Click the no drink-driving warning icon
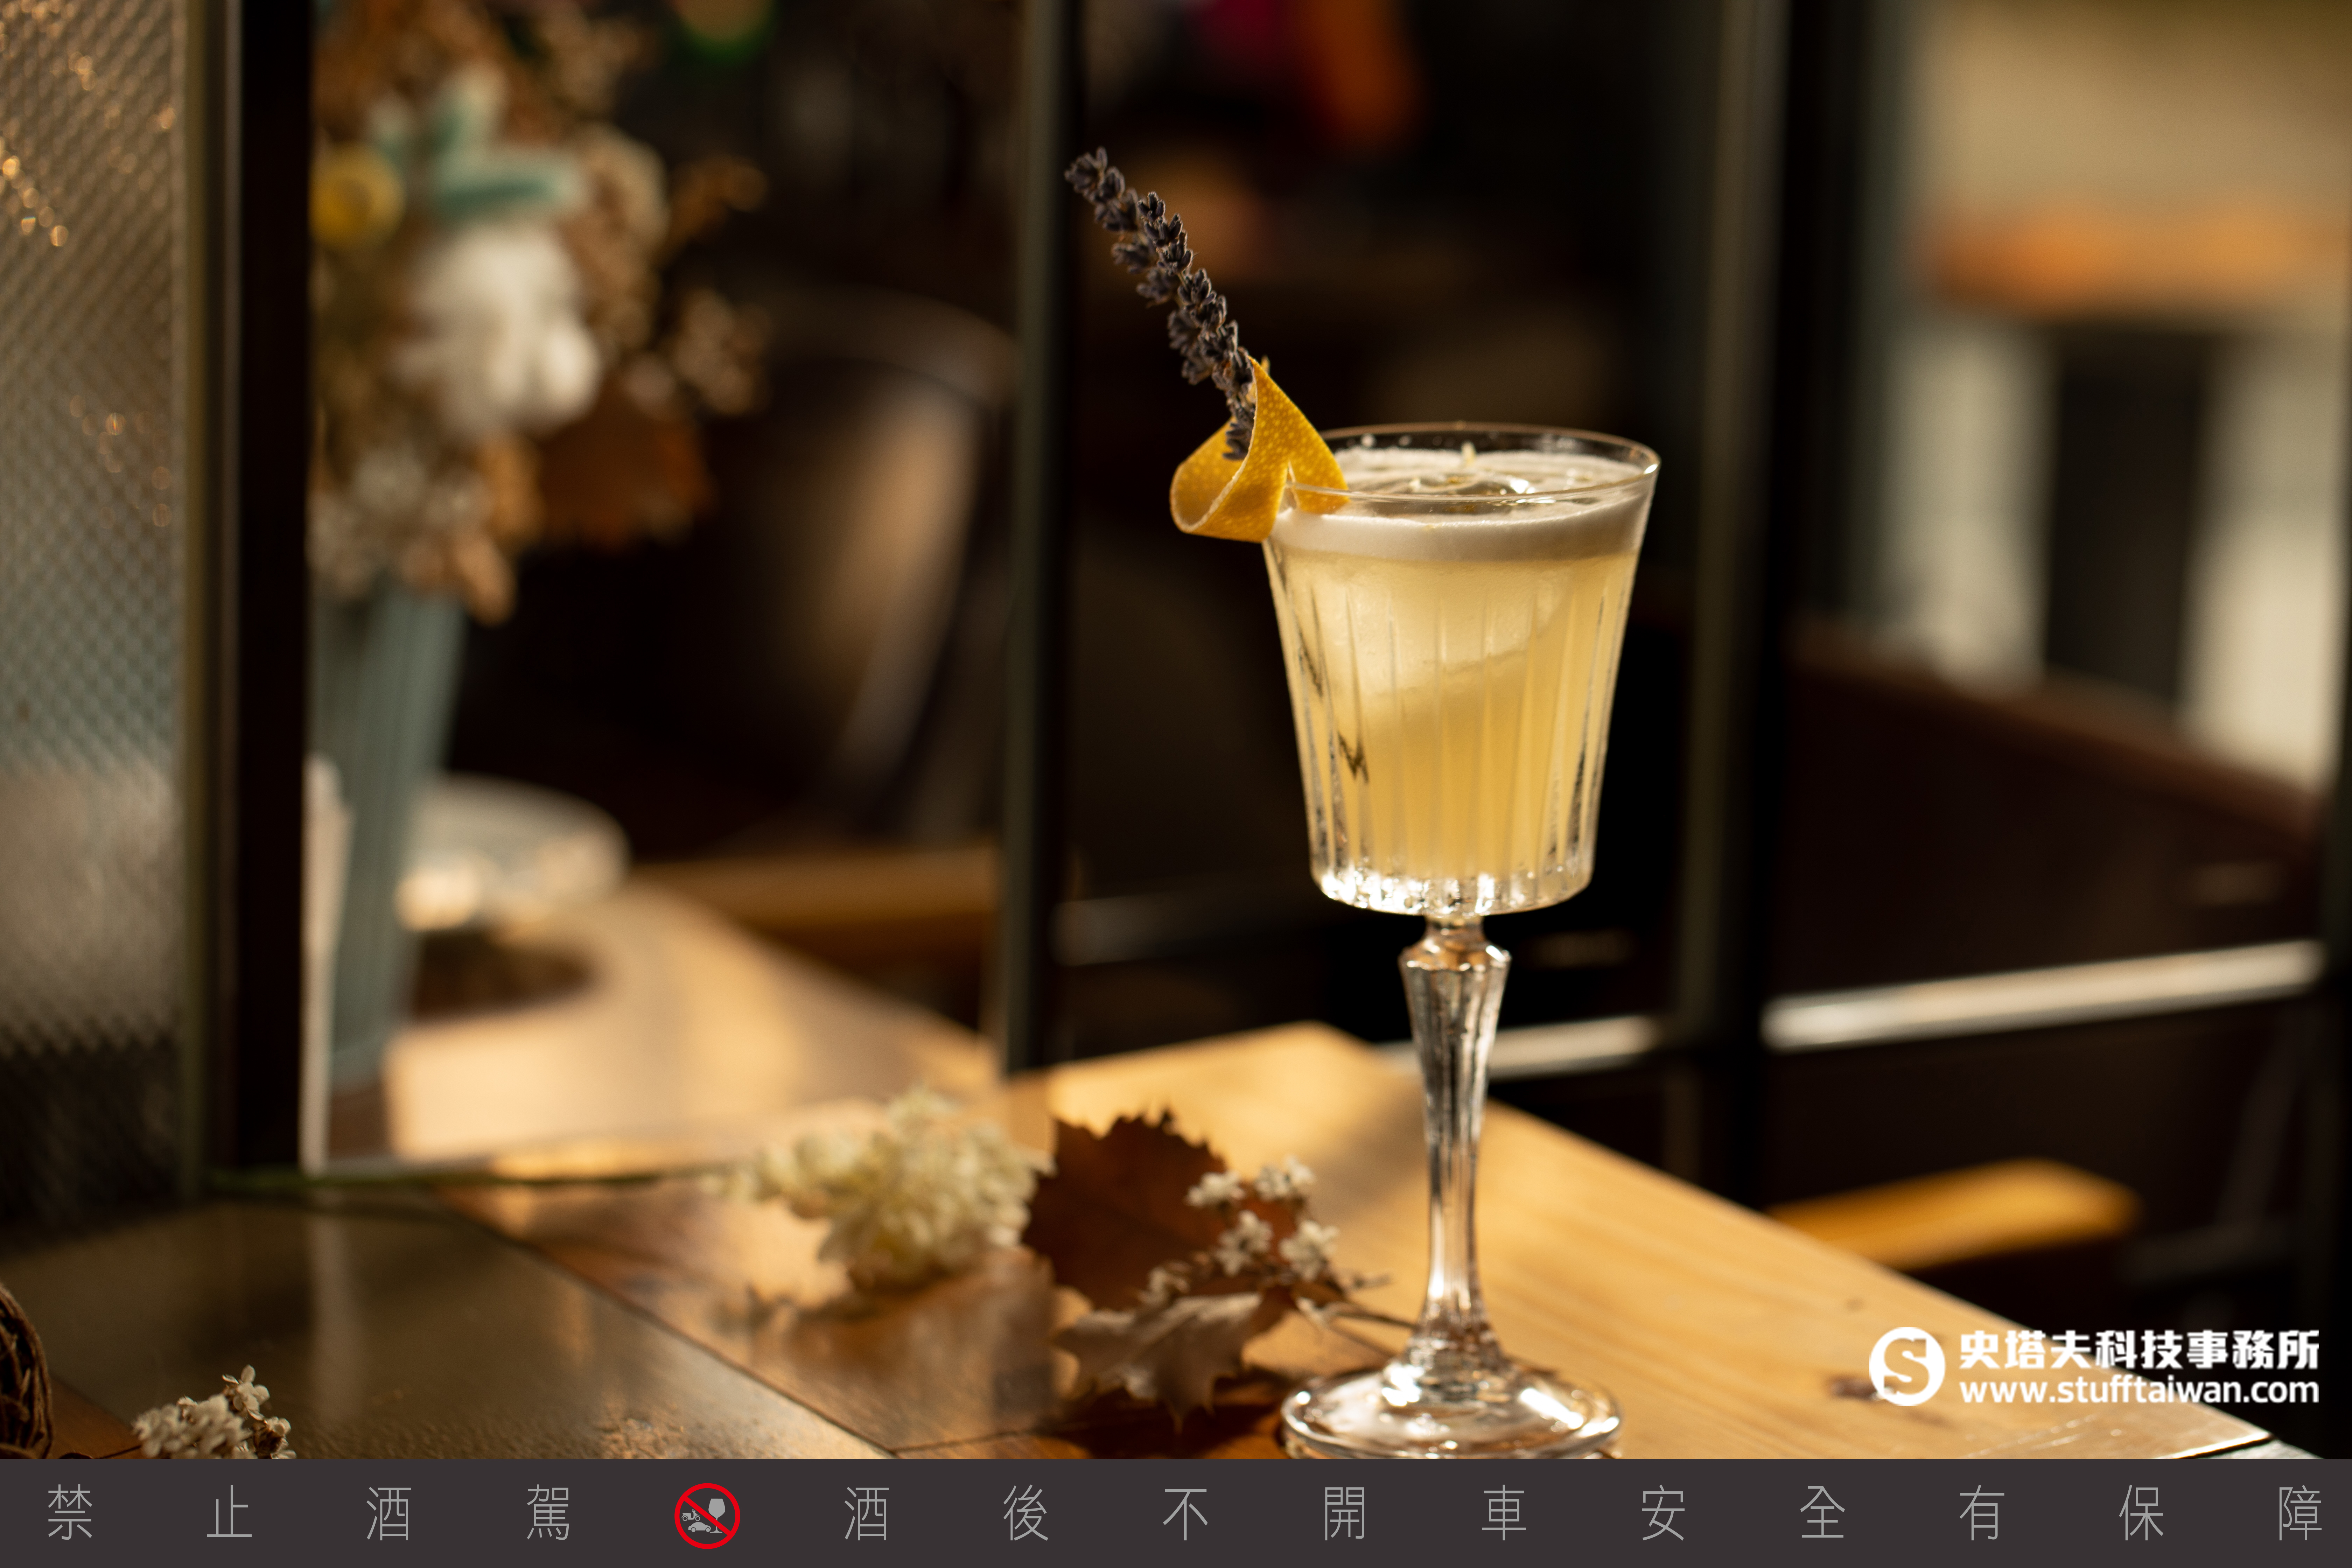Screen dimensions: 2352x1568 click(x=707, y=1515)
